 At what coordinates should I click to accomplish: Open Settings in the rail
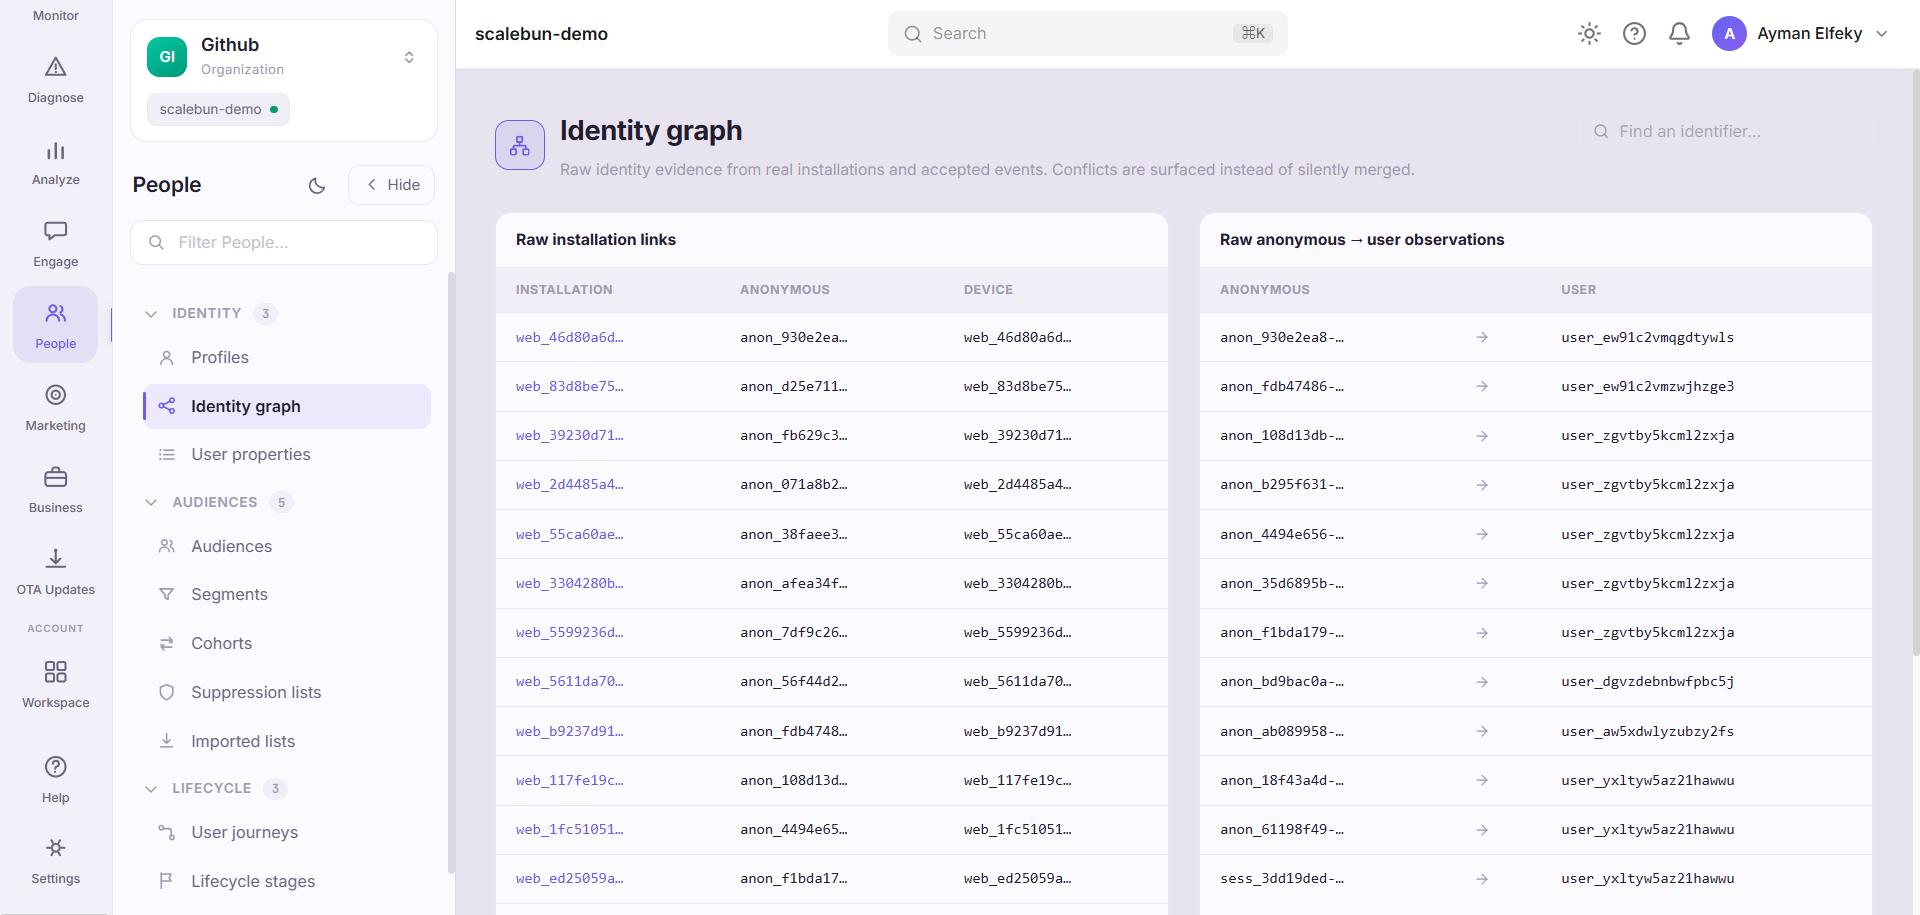(56, 861)
